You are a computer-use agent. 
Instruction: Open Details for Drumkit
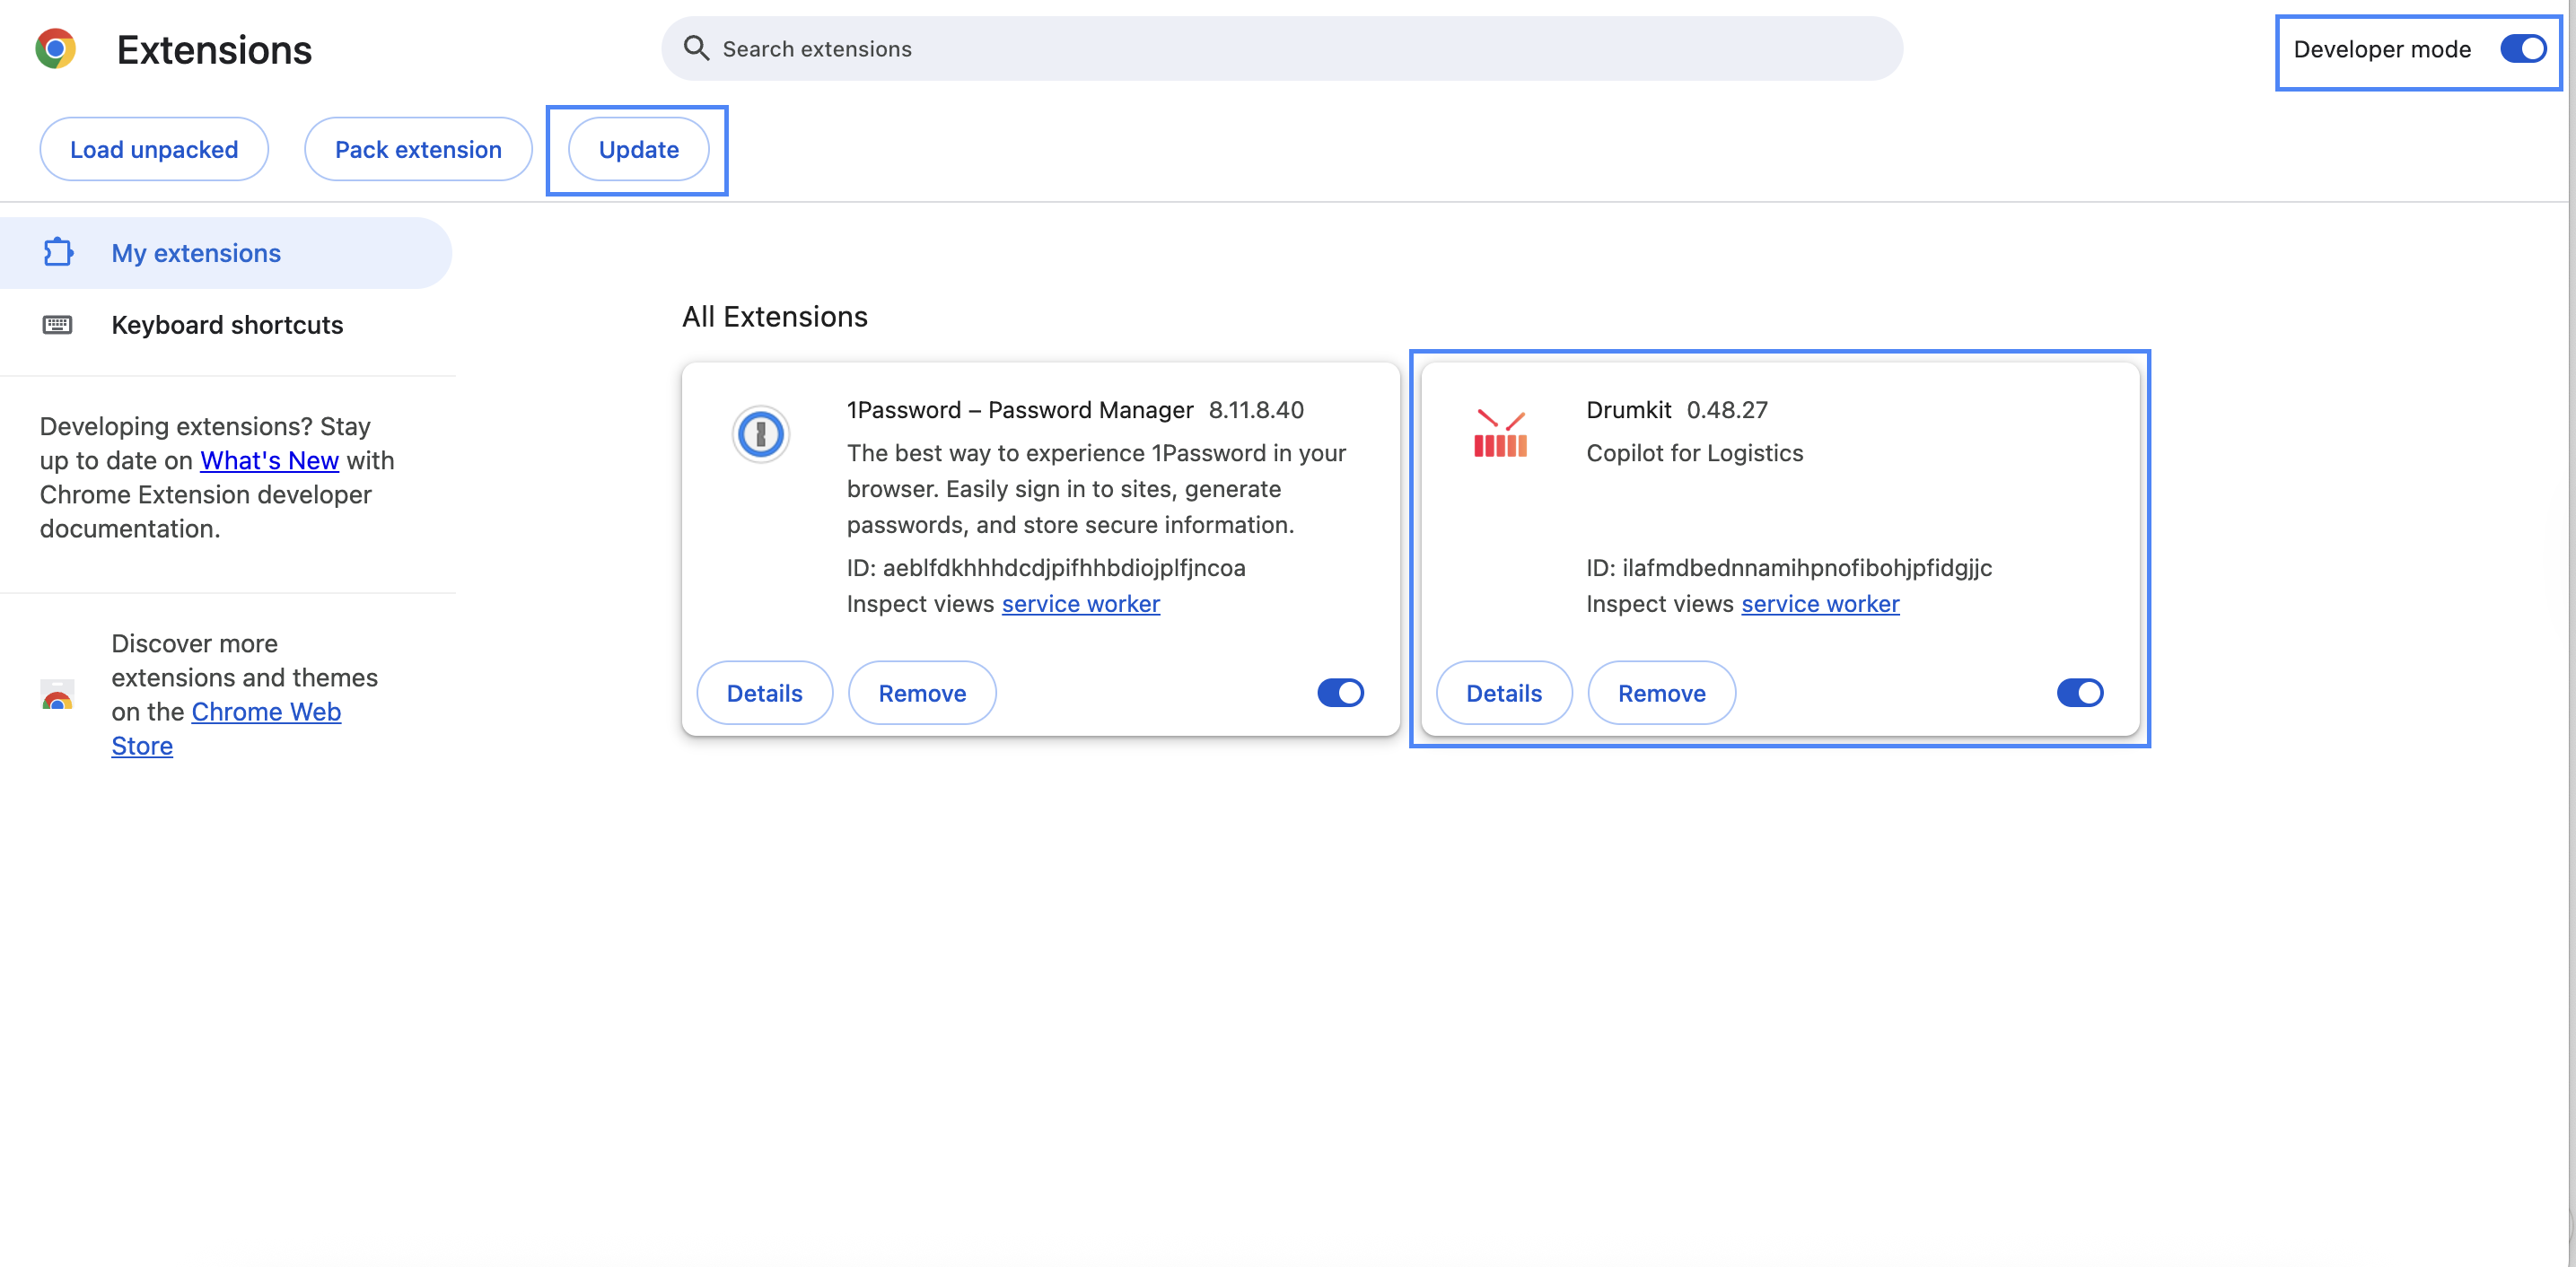pos(1504,693)
